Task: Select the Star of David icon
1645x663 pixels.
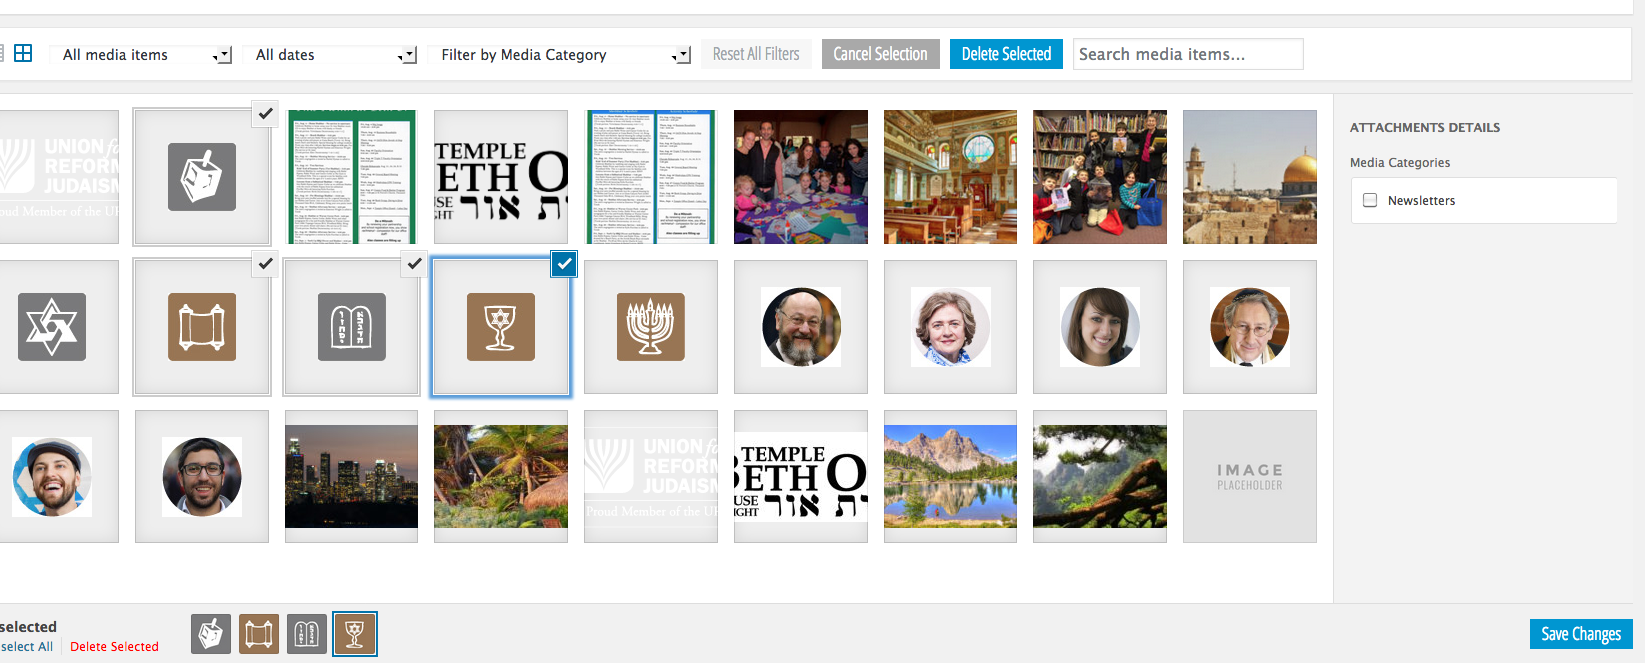Action: pyautogui.click(x=52, y=327)
